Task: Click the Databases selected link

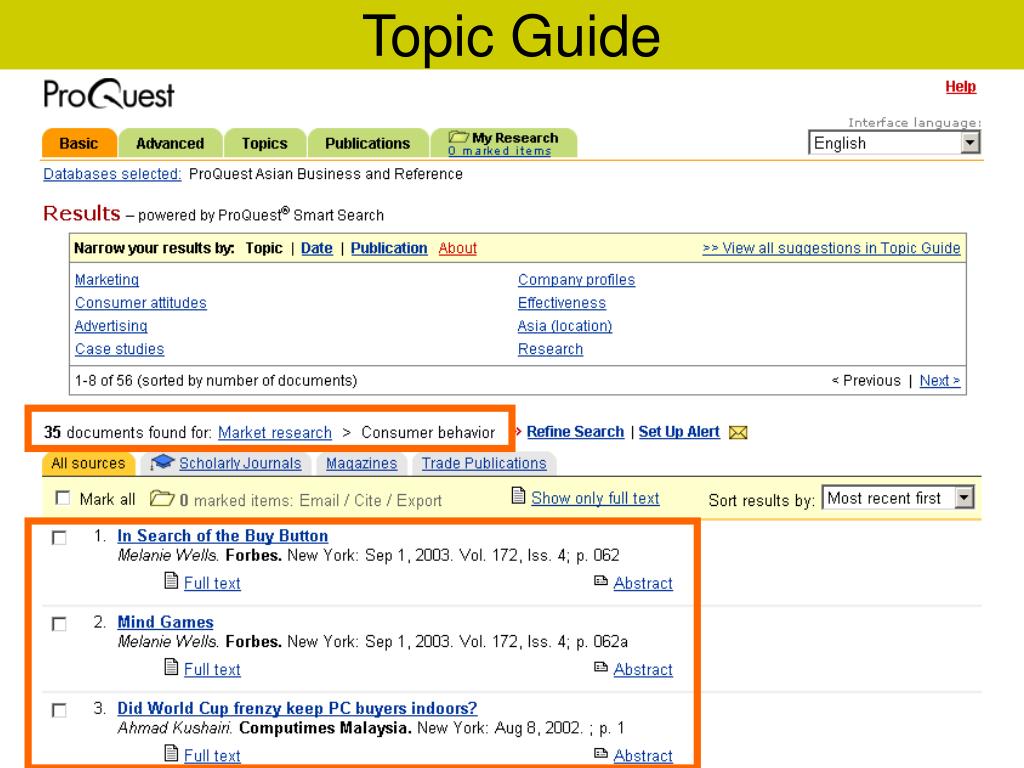Action: tap(112, 174)
